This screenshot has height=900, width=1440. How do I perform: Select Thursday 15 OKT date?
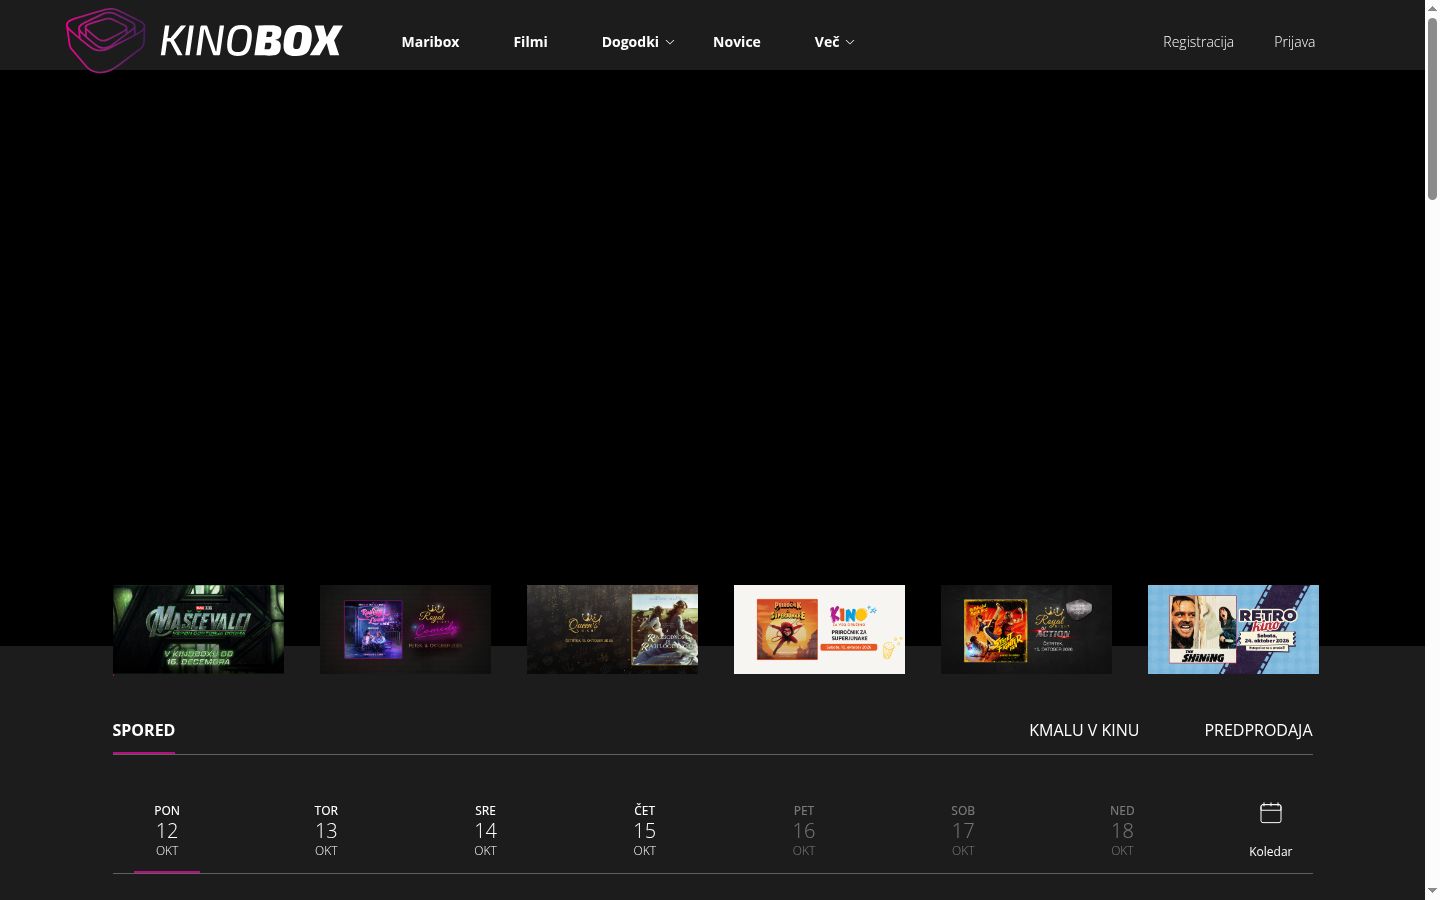645,831
